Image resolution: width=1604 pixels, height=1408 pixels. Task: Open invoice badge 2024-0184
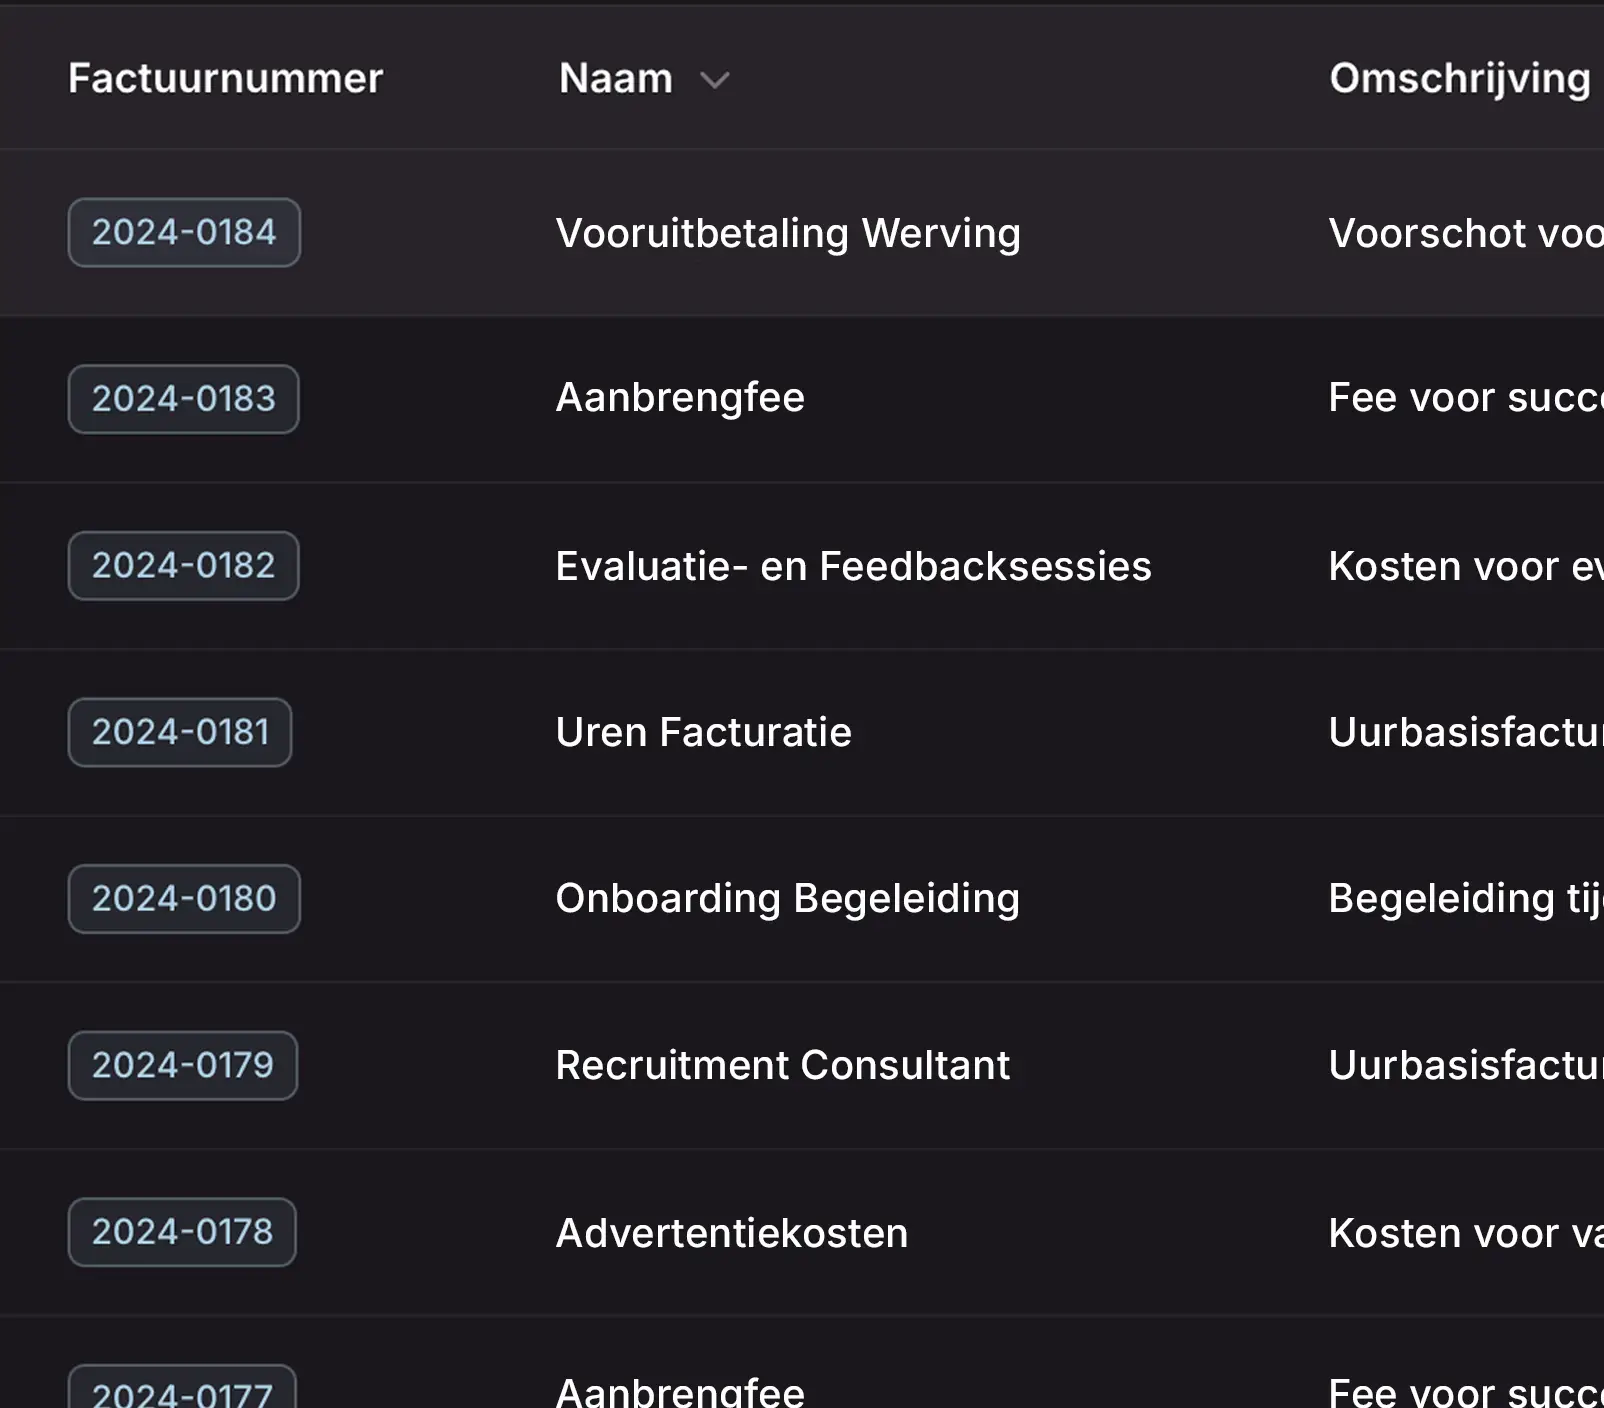(184, 232)
